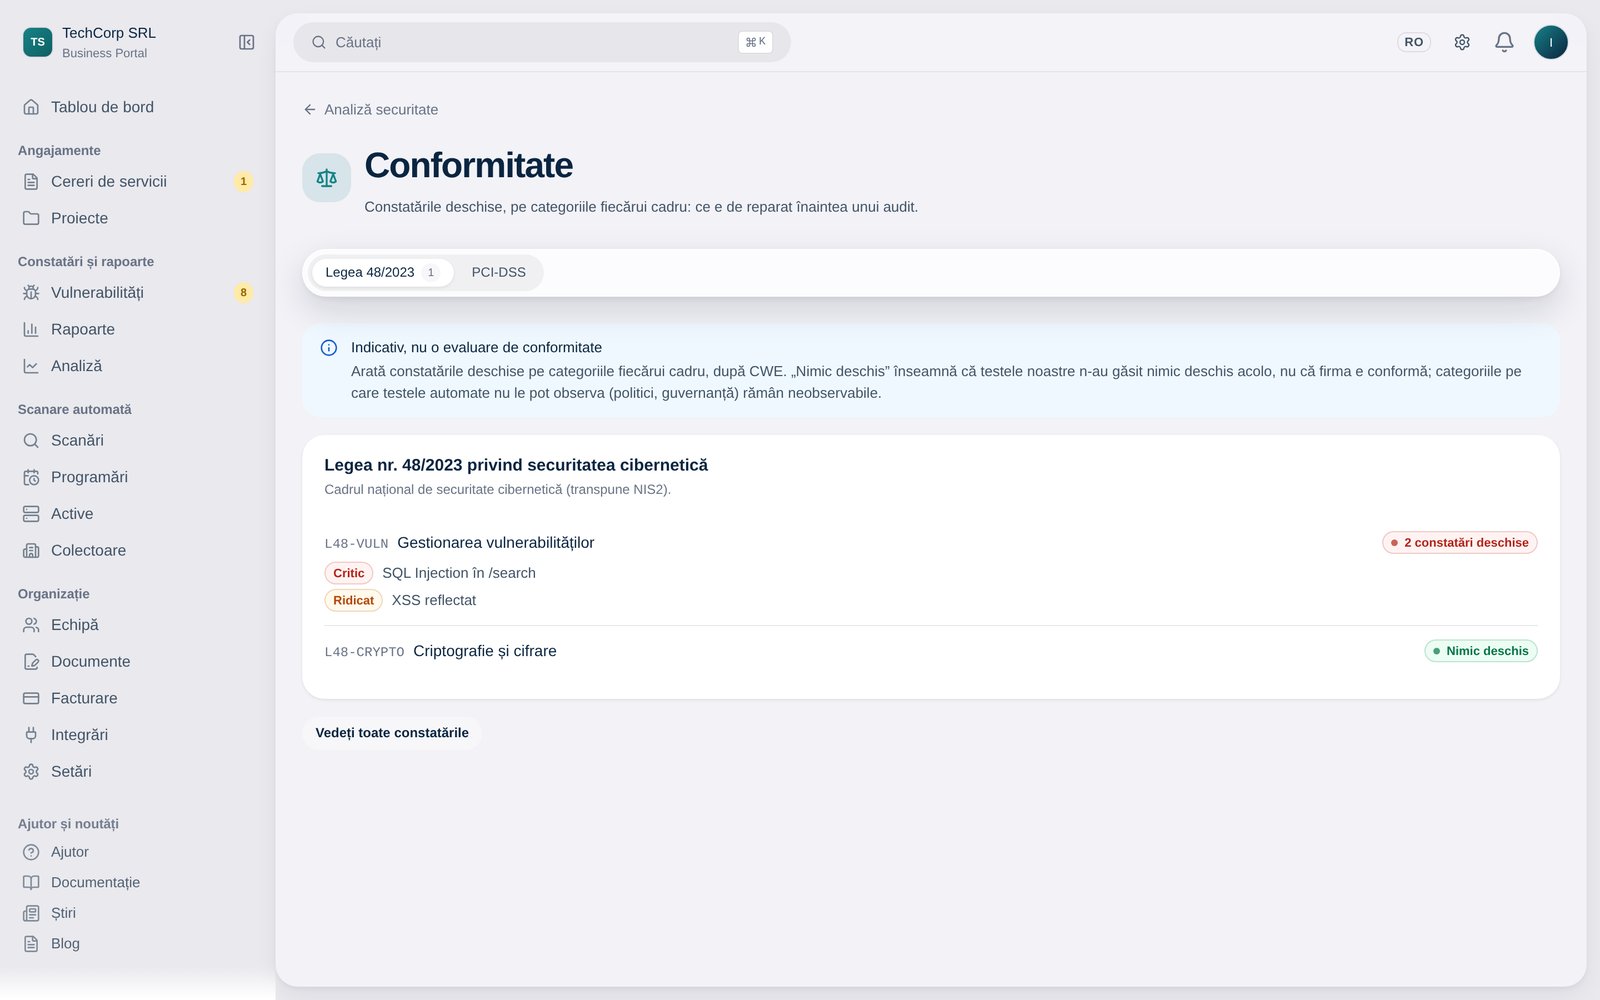Click the line chart icon beside Analiză
Screen dimensions: 1600x1000
coord(31,366)
